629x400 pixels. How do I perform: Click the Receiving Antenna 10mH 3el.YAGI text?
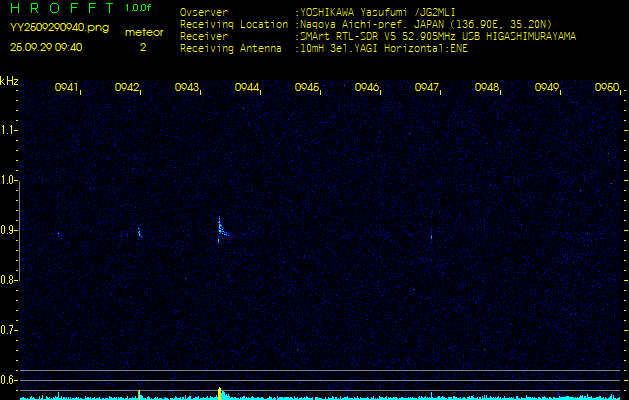383,49
